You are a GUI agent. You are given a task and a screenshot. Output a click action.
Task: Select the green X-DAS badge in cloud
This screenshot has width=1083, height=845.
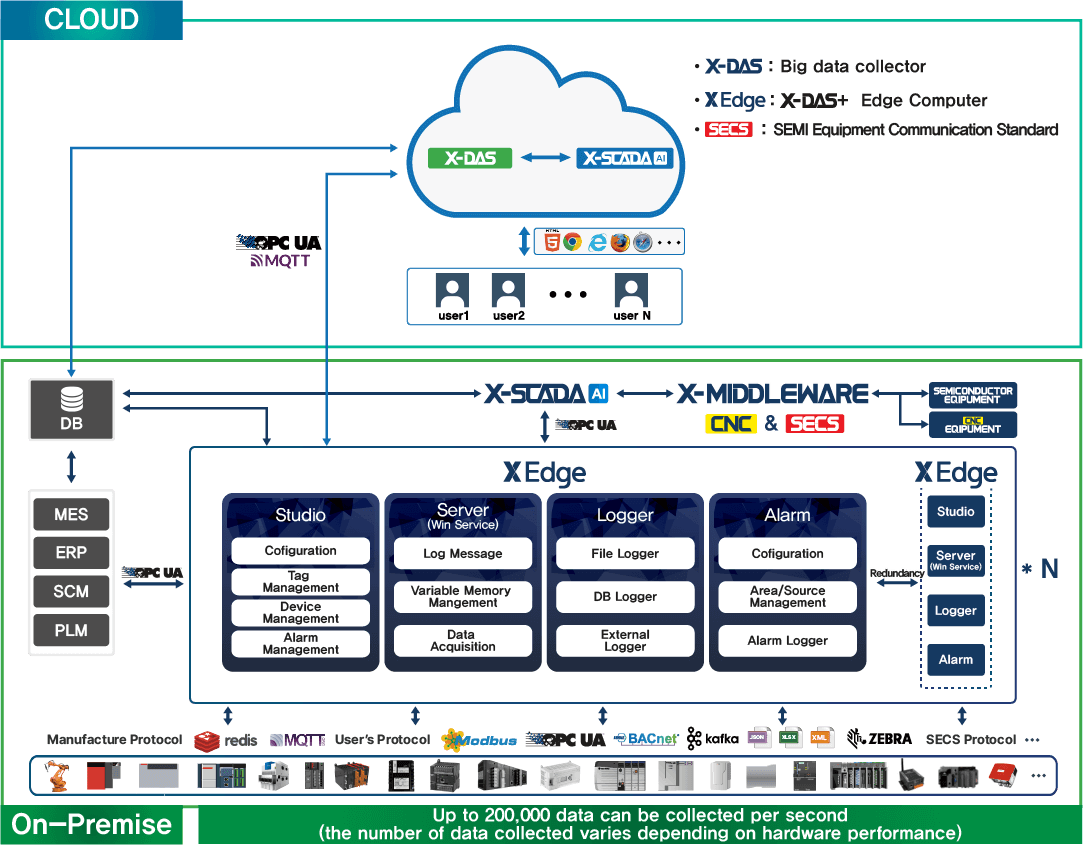click(470, 158)
